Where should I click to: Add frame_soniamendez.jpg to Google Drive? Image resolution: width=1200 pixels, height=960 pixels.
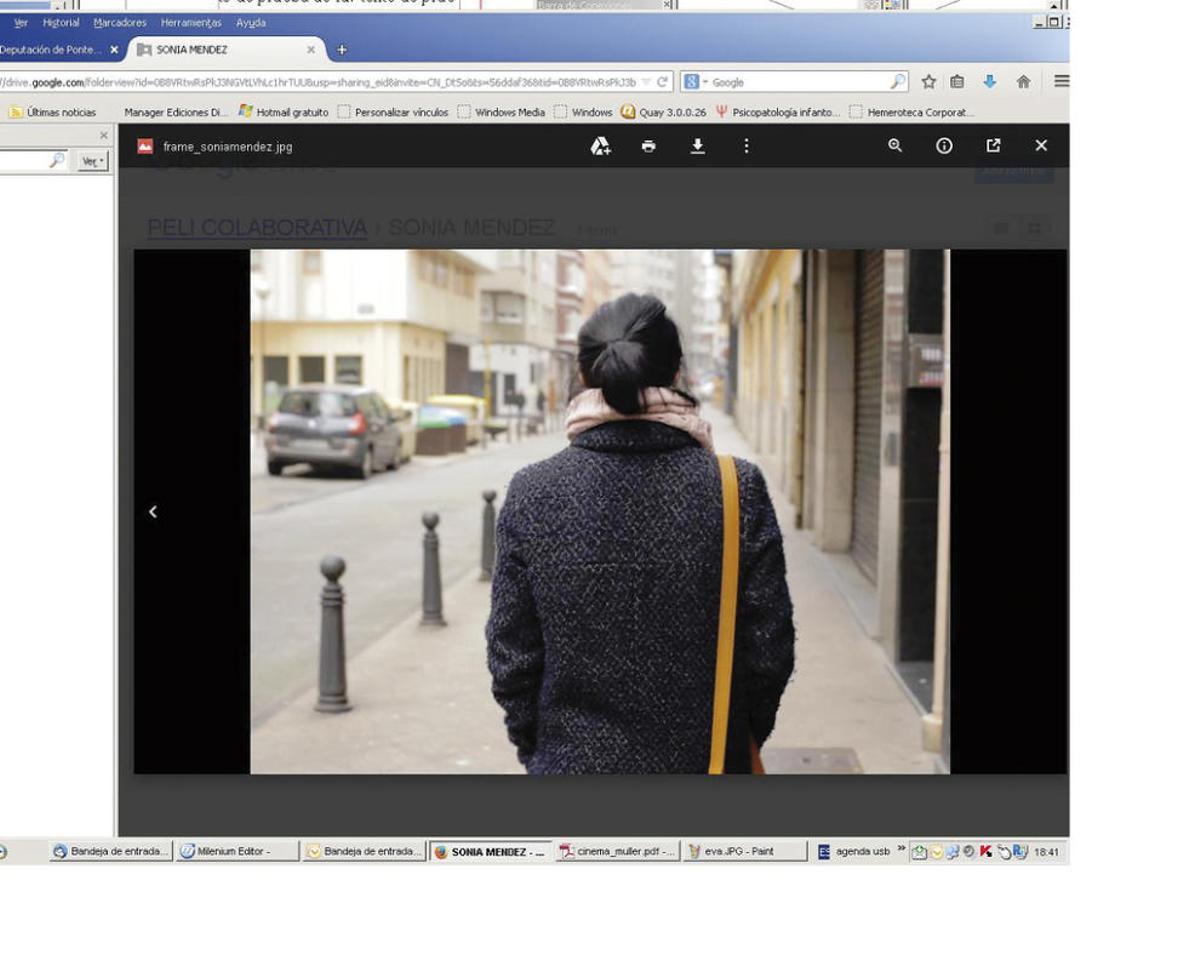pos(600,146)
